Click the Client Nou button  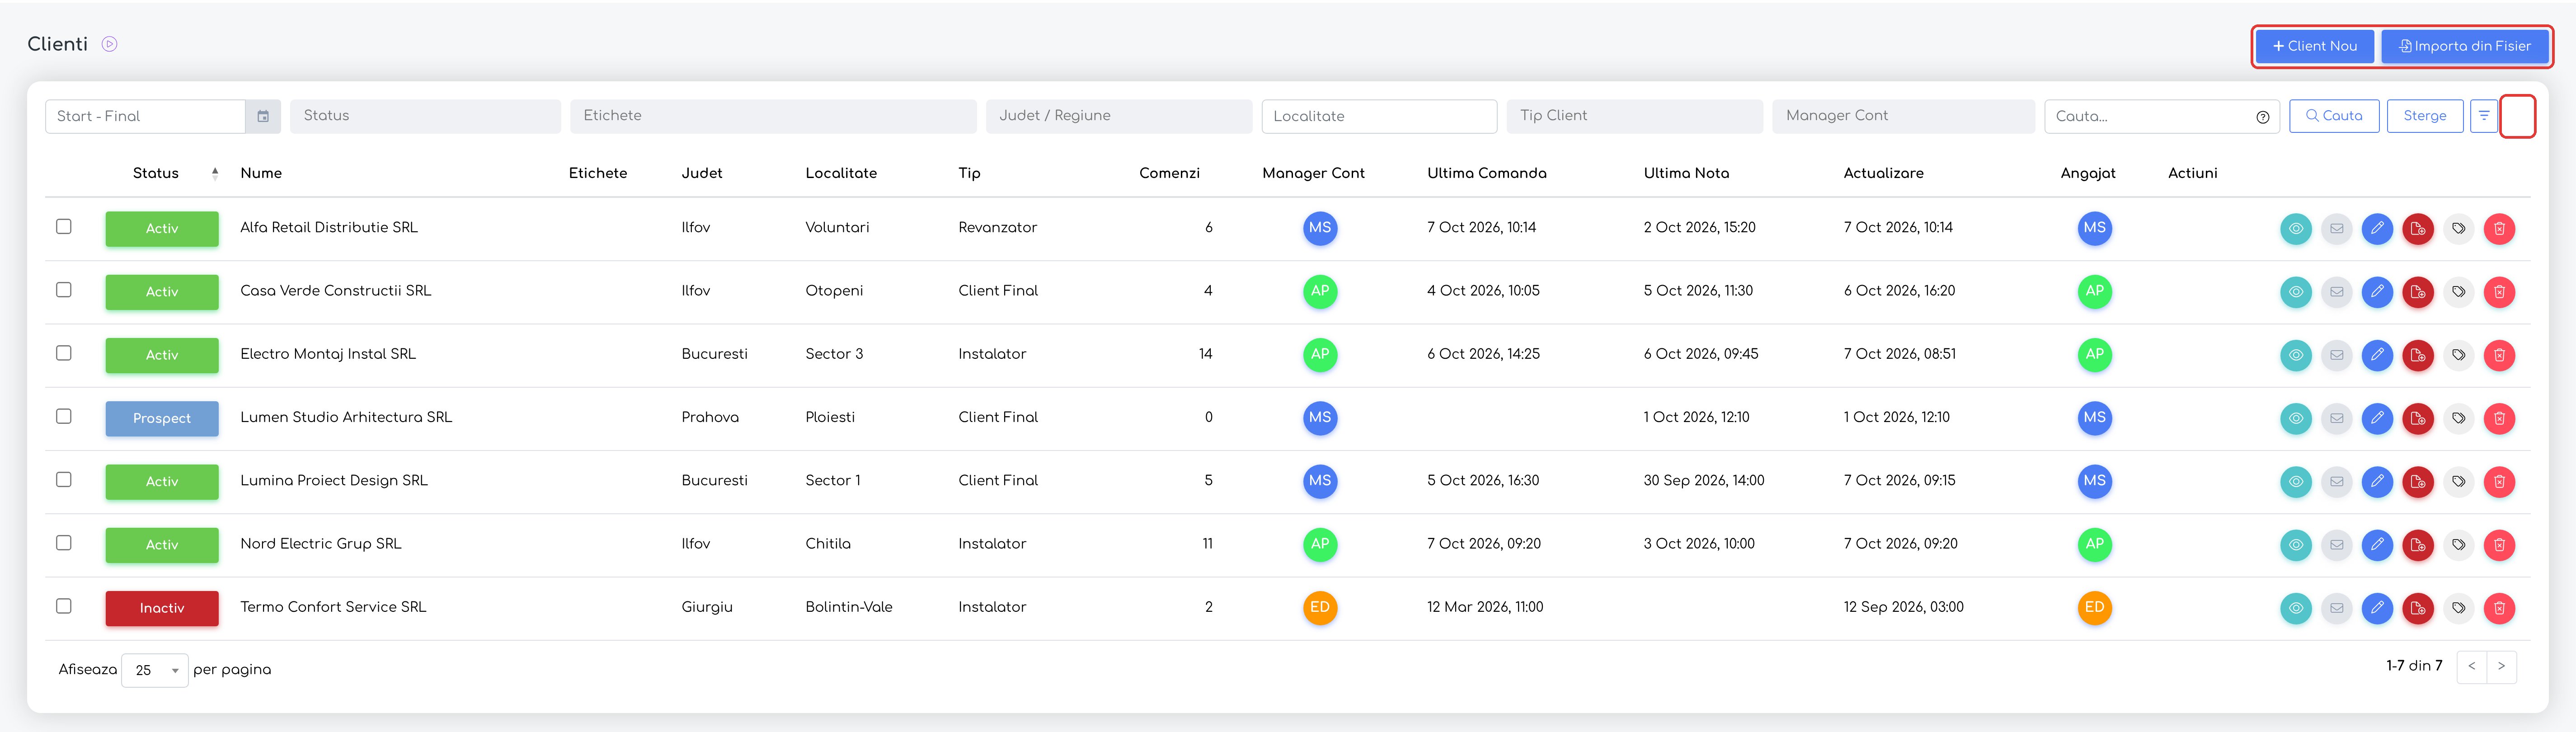click(2314, 46)
